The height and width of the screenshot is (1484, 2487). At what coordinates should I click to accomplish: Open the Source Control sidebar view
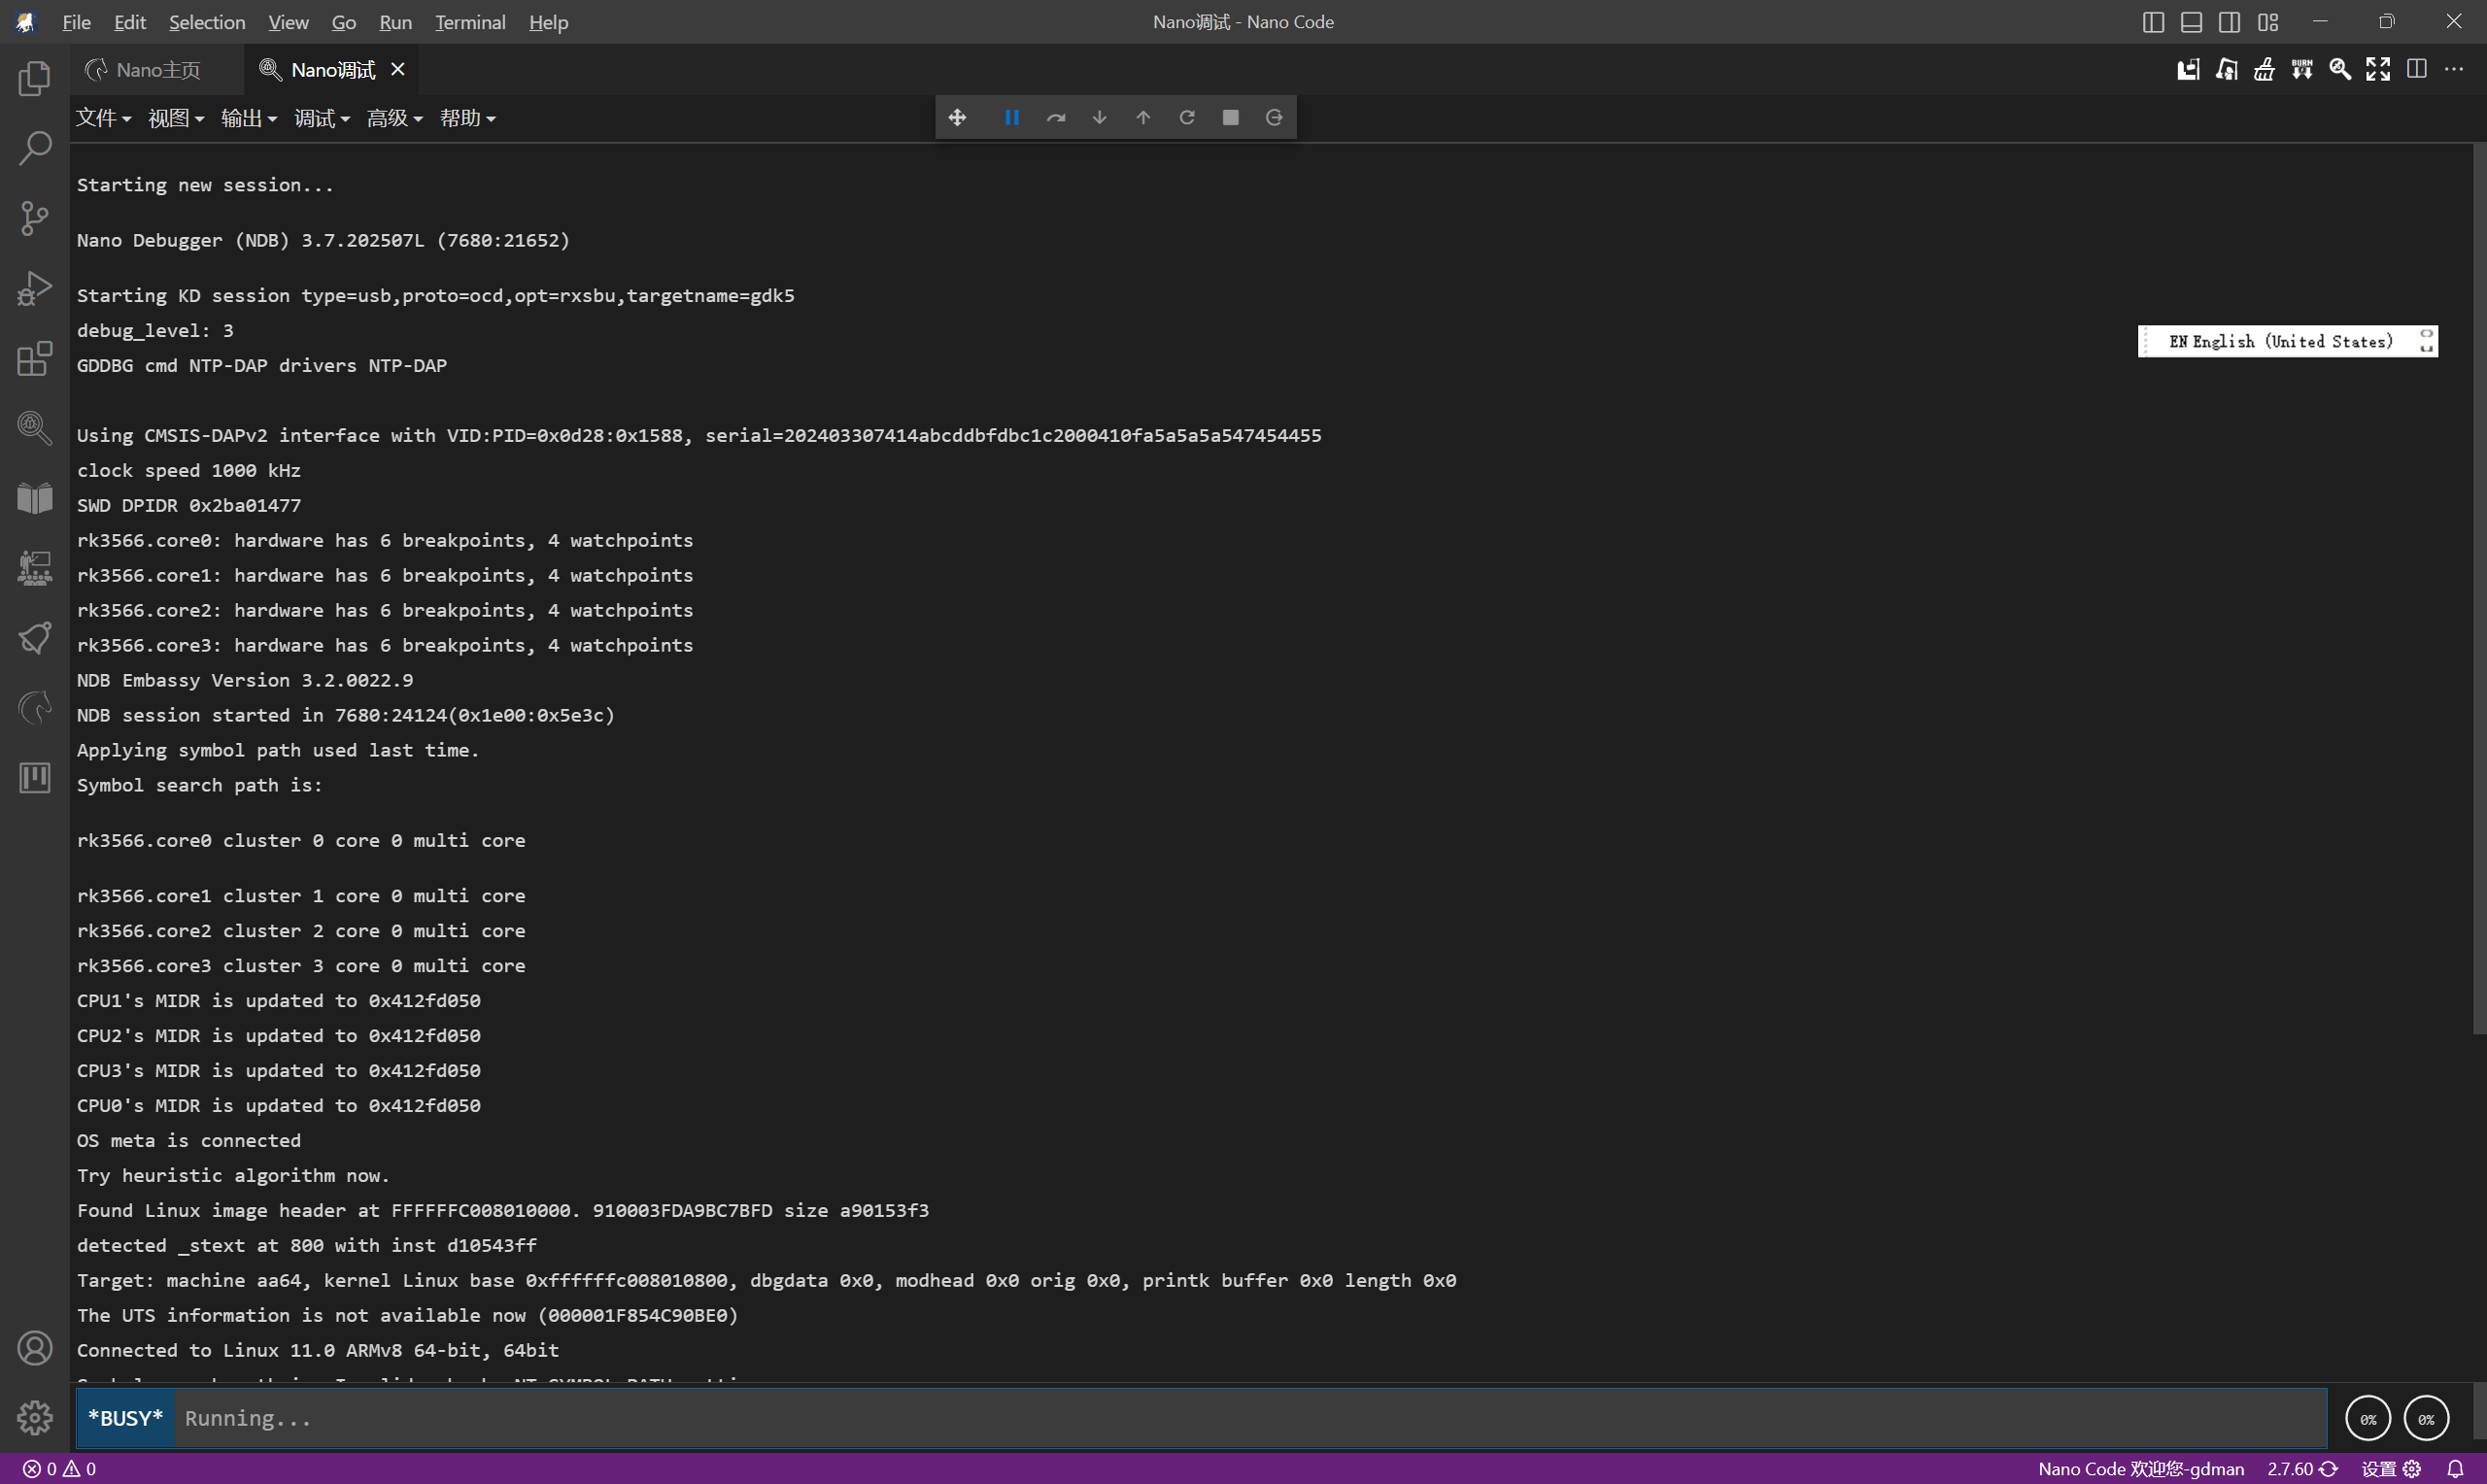pyautogui.click(x=34, y=218)
